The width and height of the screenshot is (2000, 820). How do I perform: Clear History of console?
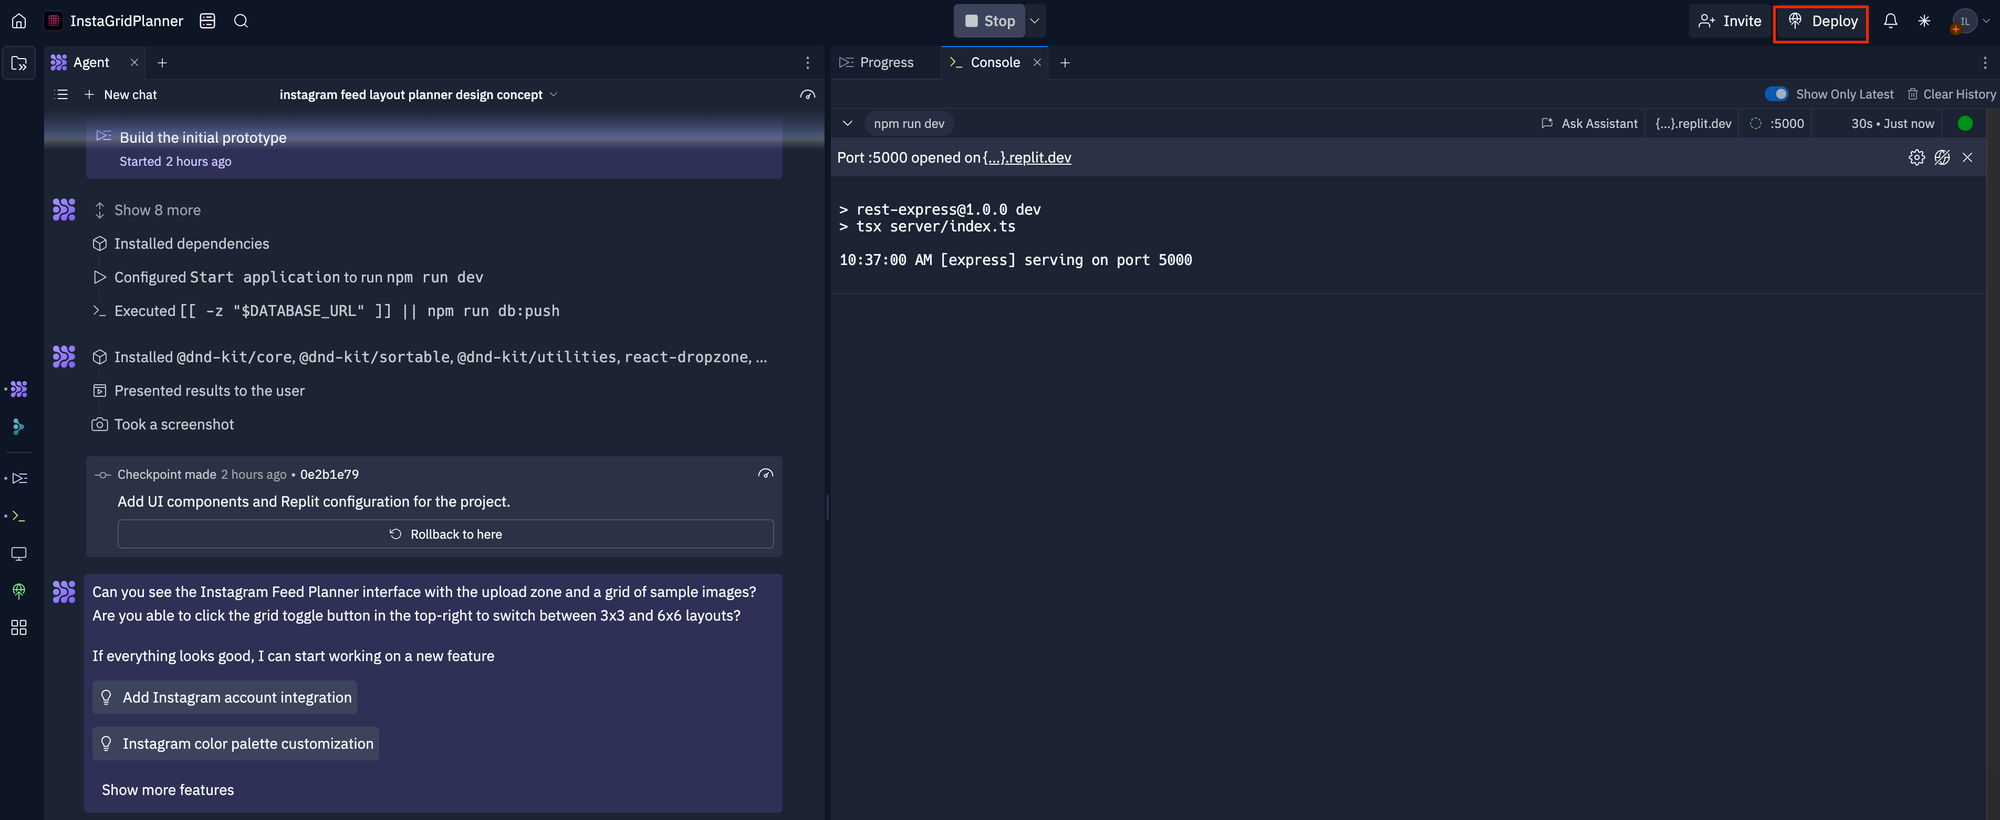tap(1951, 94)
